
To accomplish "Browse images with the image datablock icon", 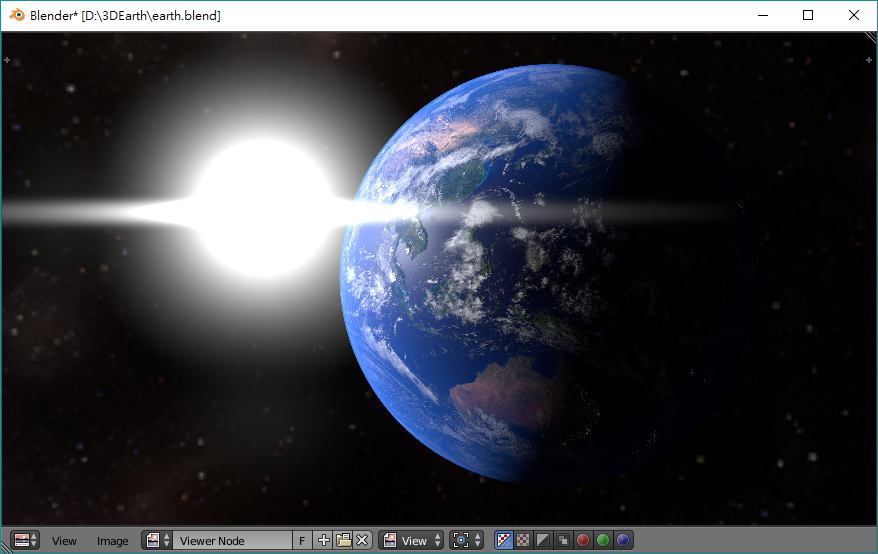I will tap(157, 540).
